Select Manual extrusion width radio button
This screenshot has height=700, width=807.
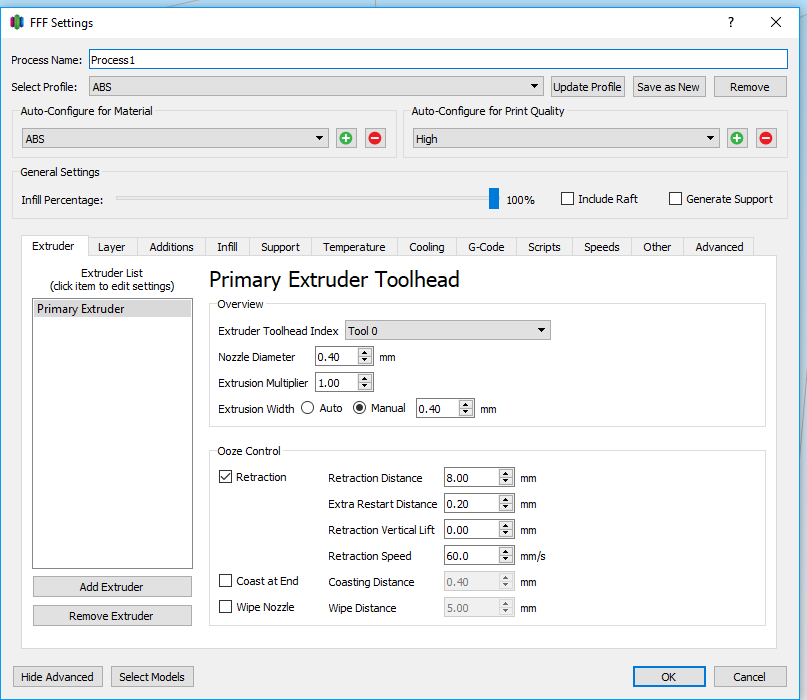tap(359, 408)
